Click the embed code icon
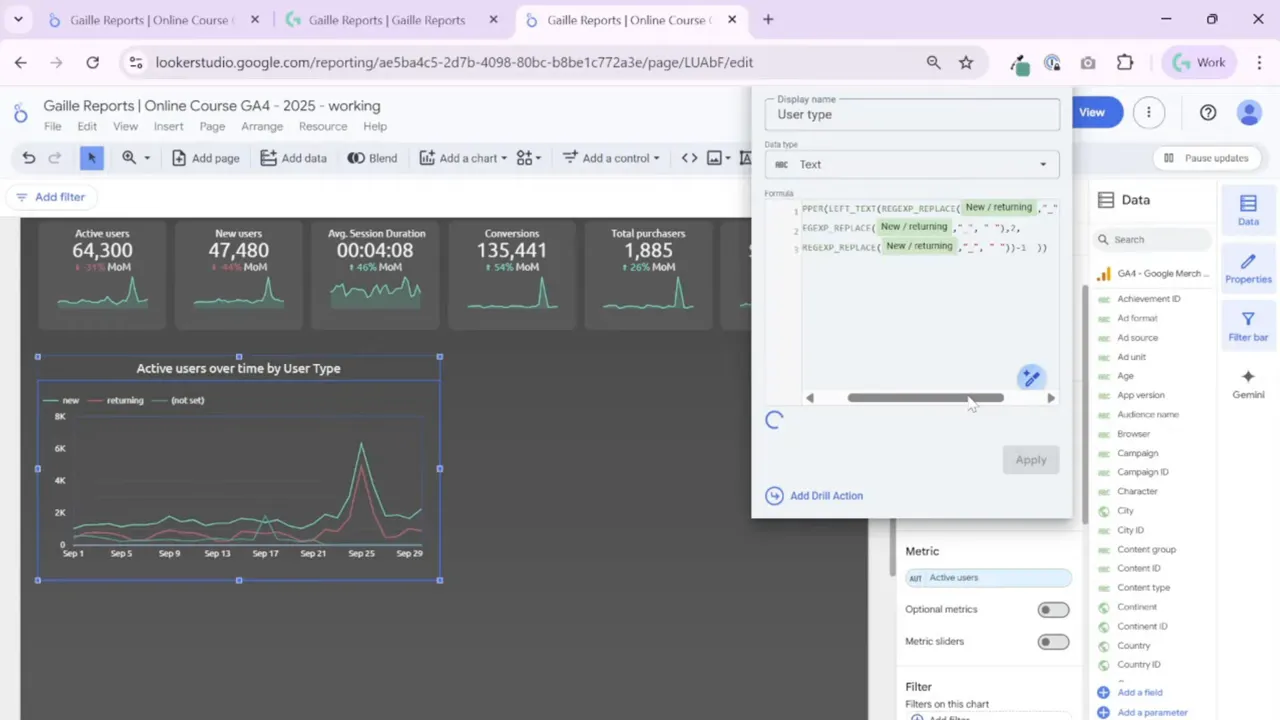 pyautogui.click(x=689, y=158)
